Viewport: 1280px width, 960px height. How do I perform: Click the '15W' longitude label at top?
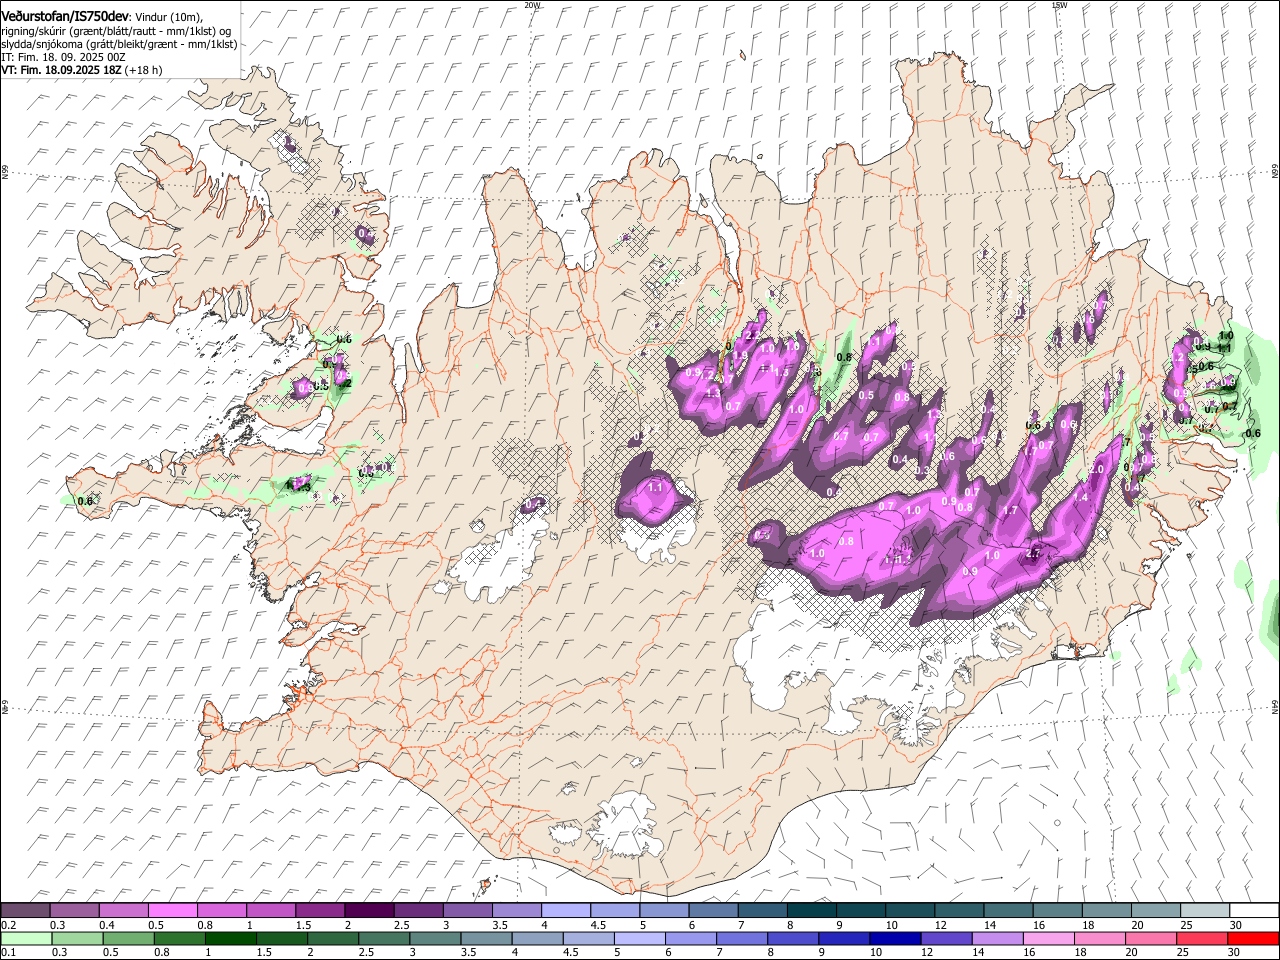click(1058, 5)
